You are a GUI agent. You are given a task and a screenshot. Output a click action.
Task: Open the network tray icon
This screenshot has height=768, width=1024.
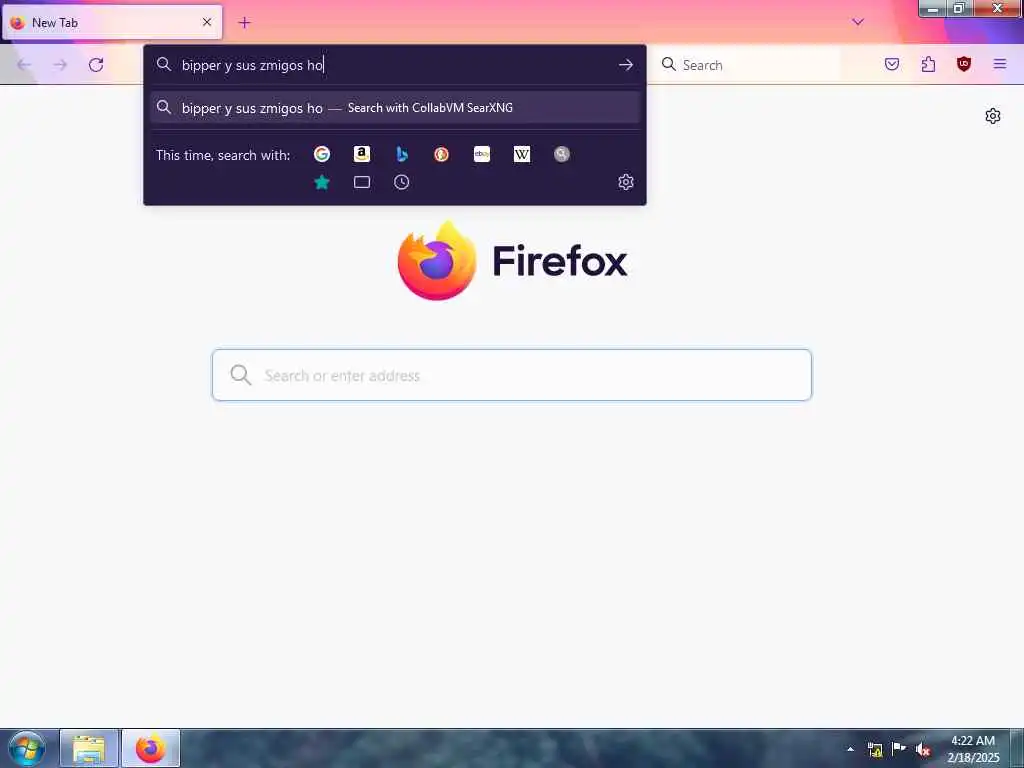pos(875,749)
